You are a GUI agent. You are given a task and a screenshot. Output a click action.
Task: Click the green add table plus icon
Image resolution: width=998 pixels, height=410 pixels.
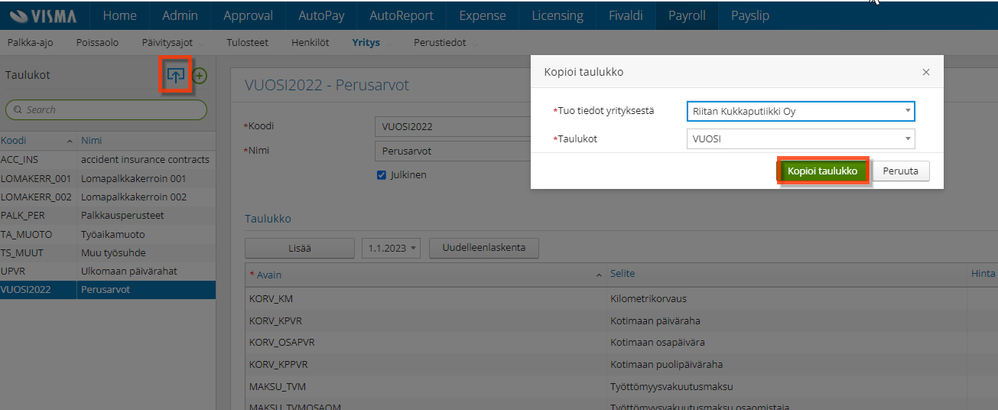point(200,76)
